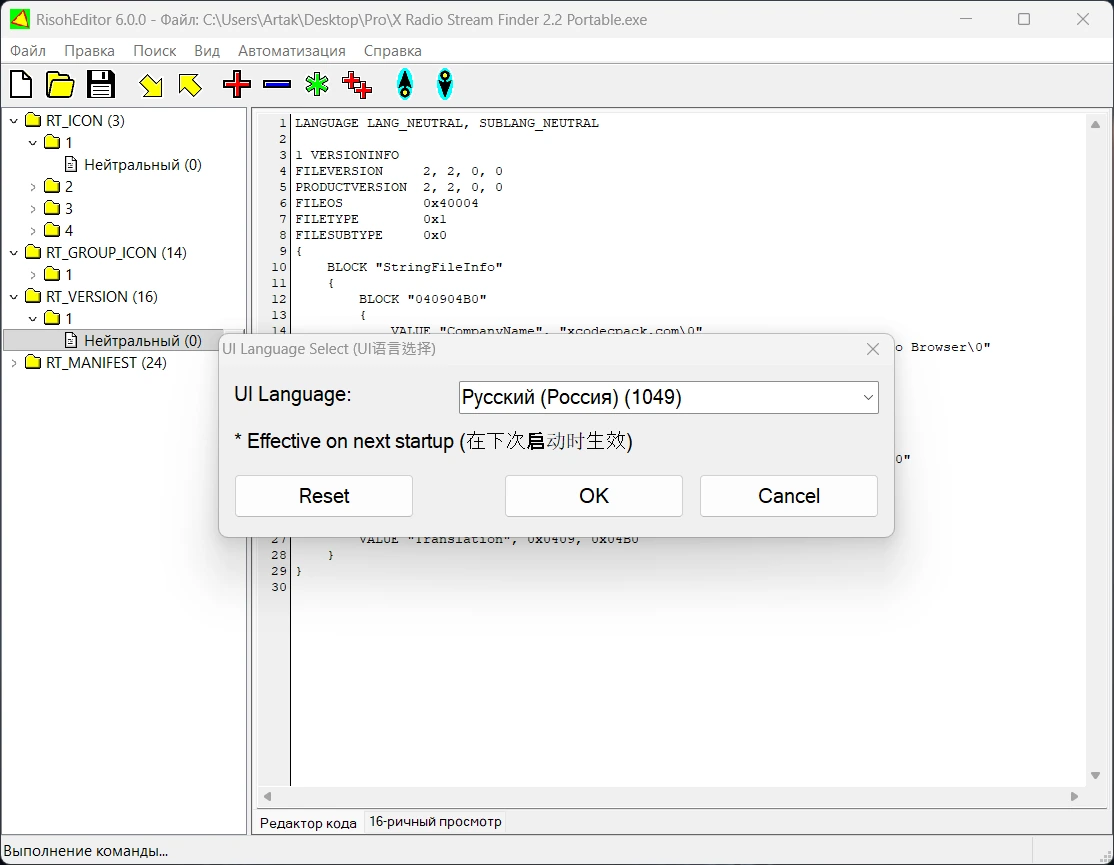Click the 1 VERSIONINFO line in code editor
The height and width of the screenshot is (865, 1114).
tap(347, 155)
